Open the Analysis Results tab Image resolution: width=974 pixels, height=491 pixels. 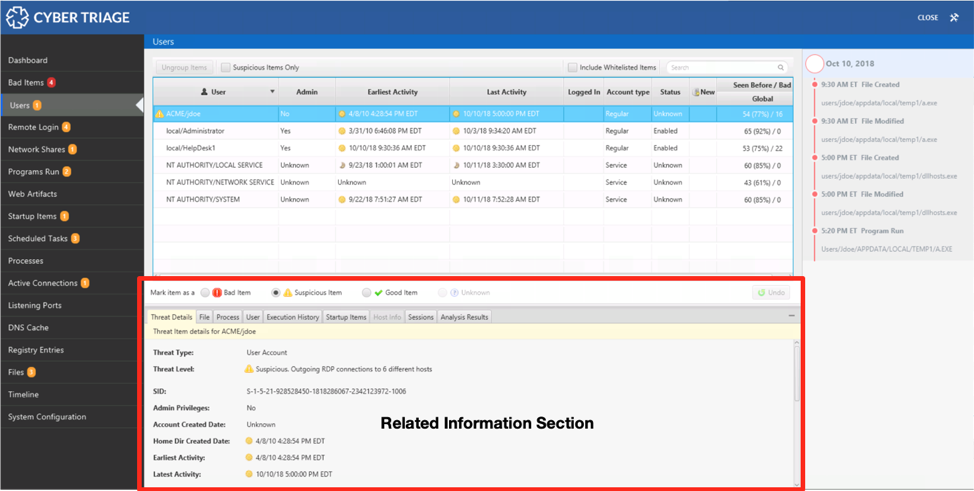tap(465, 317)
